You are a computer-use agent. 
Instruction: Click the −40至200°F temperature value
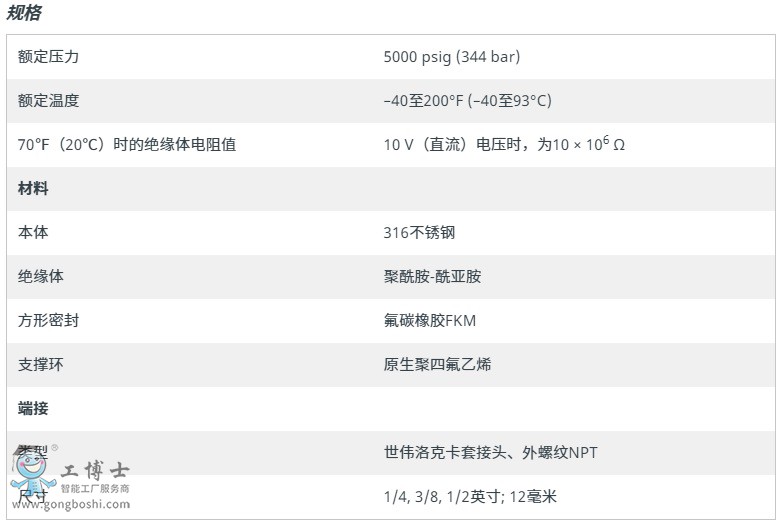click(467, 101)
